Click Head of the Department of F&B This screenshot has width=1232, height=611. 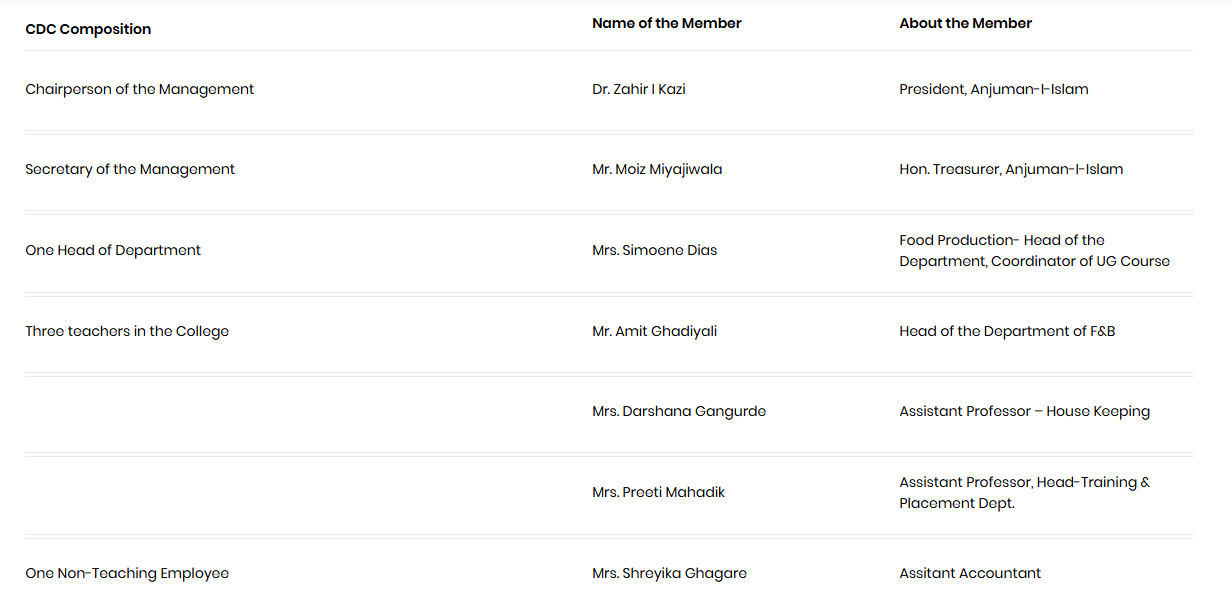click(x=1006, y=331)
